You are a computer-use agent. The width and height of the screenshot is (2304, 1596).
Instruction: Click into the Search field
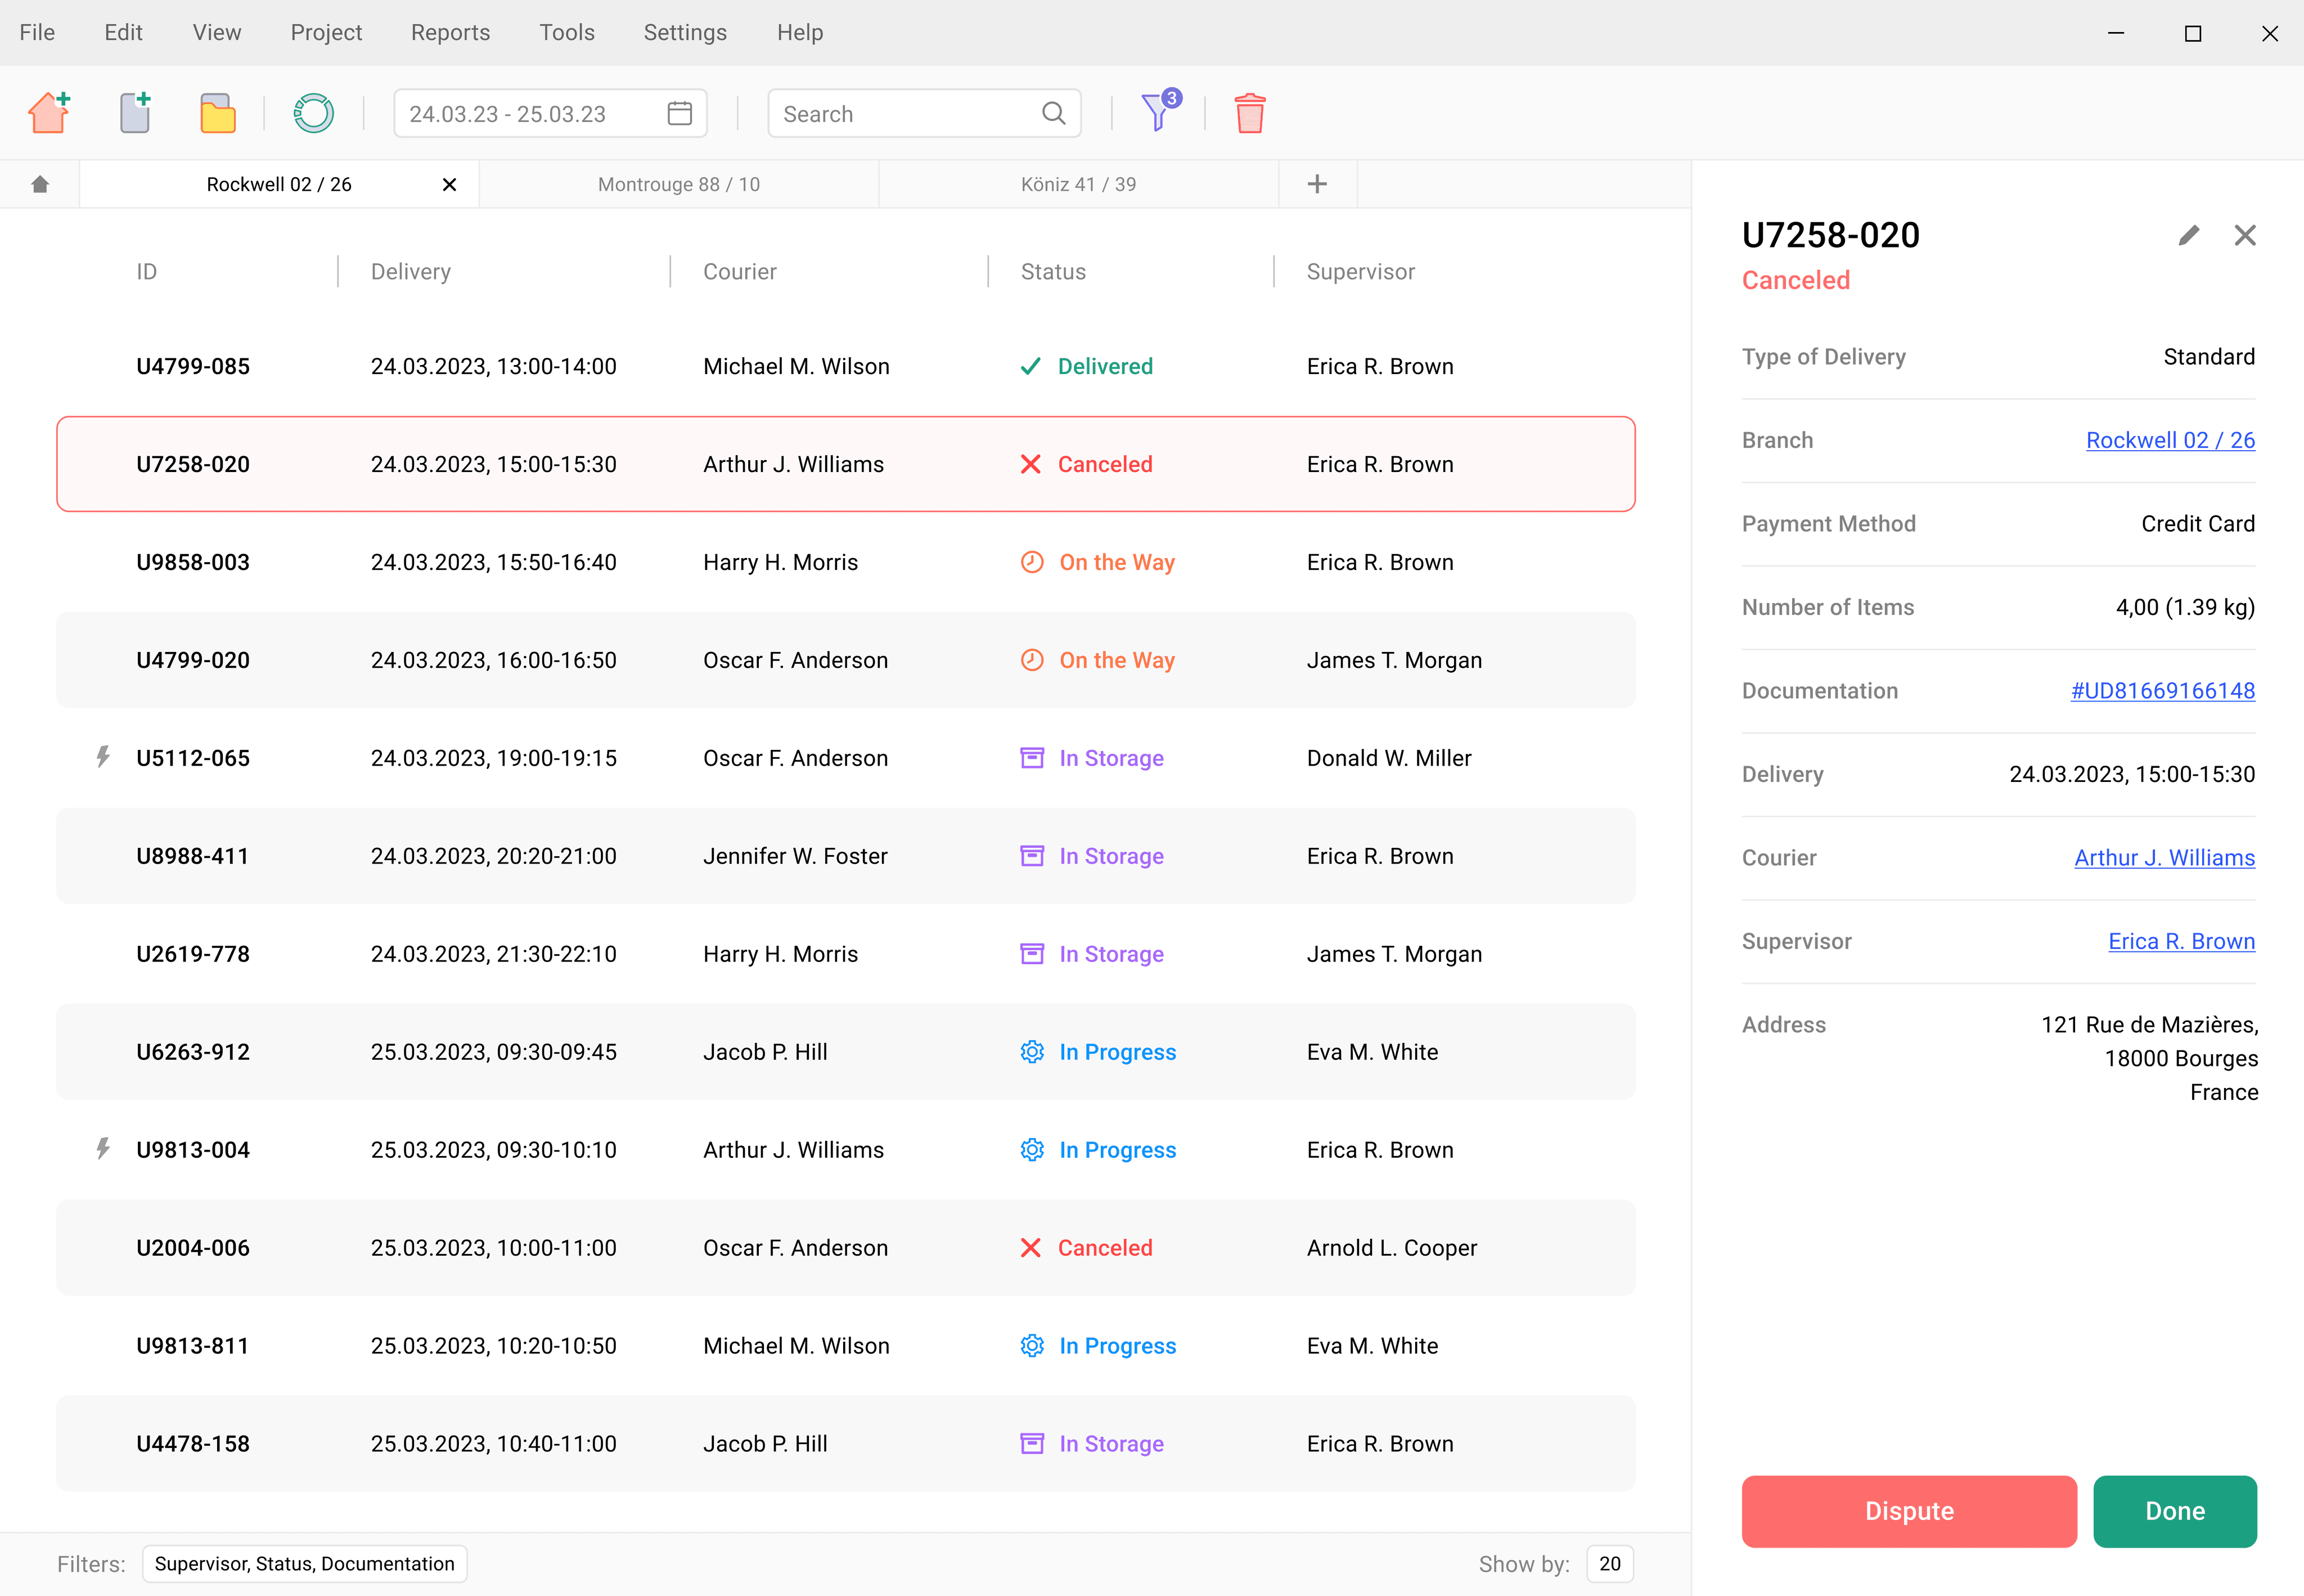click(924, 113)
